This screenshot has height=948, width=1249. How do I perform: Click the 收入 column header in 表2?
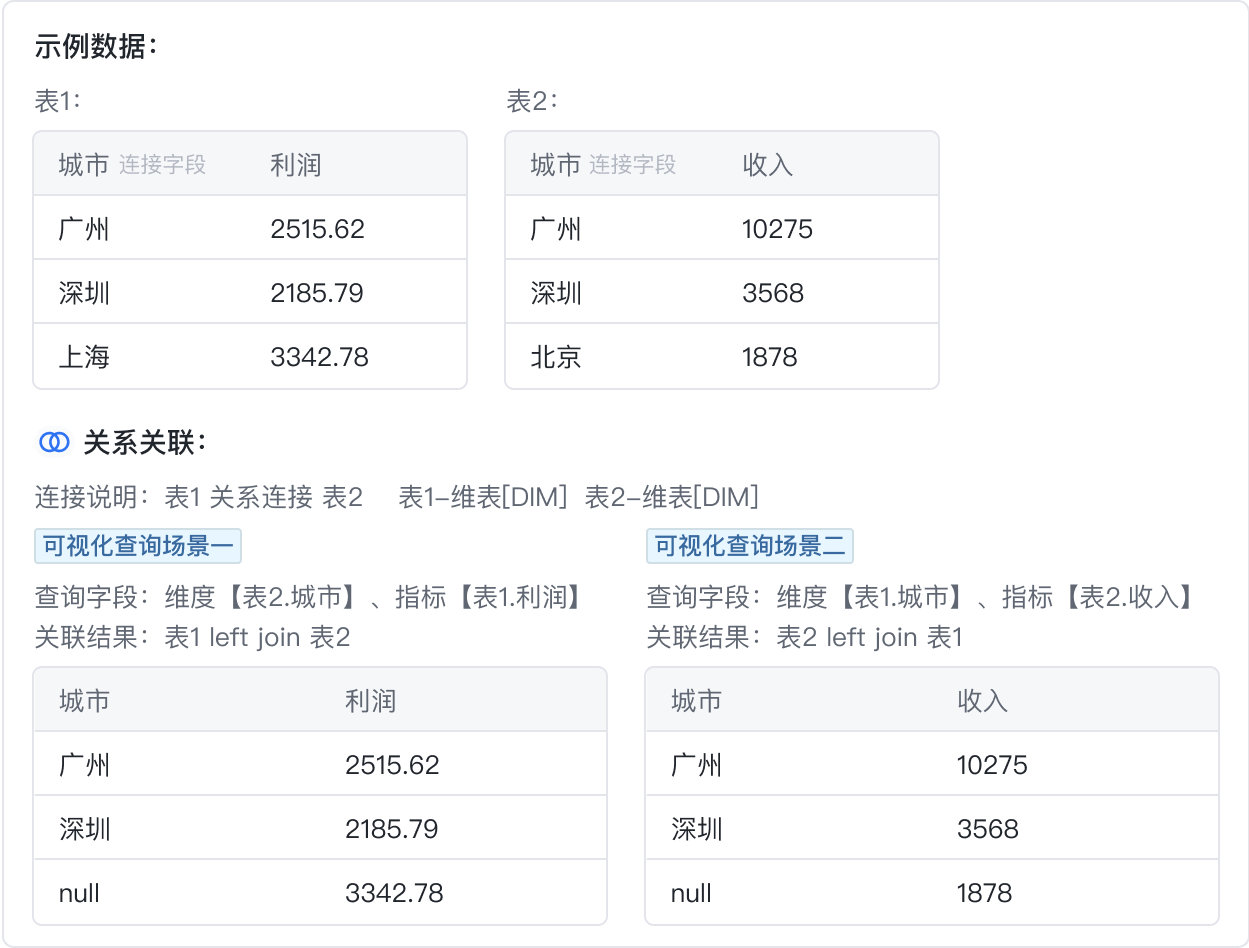pyautogui.click(x=767, y=165)
